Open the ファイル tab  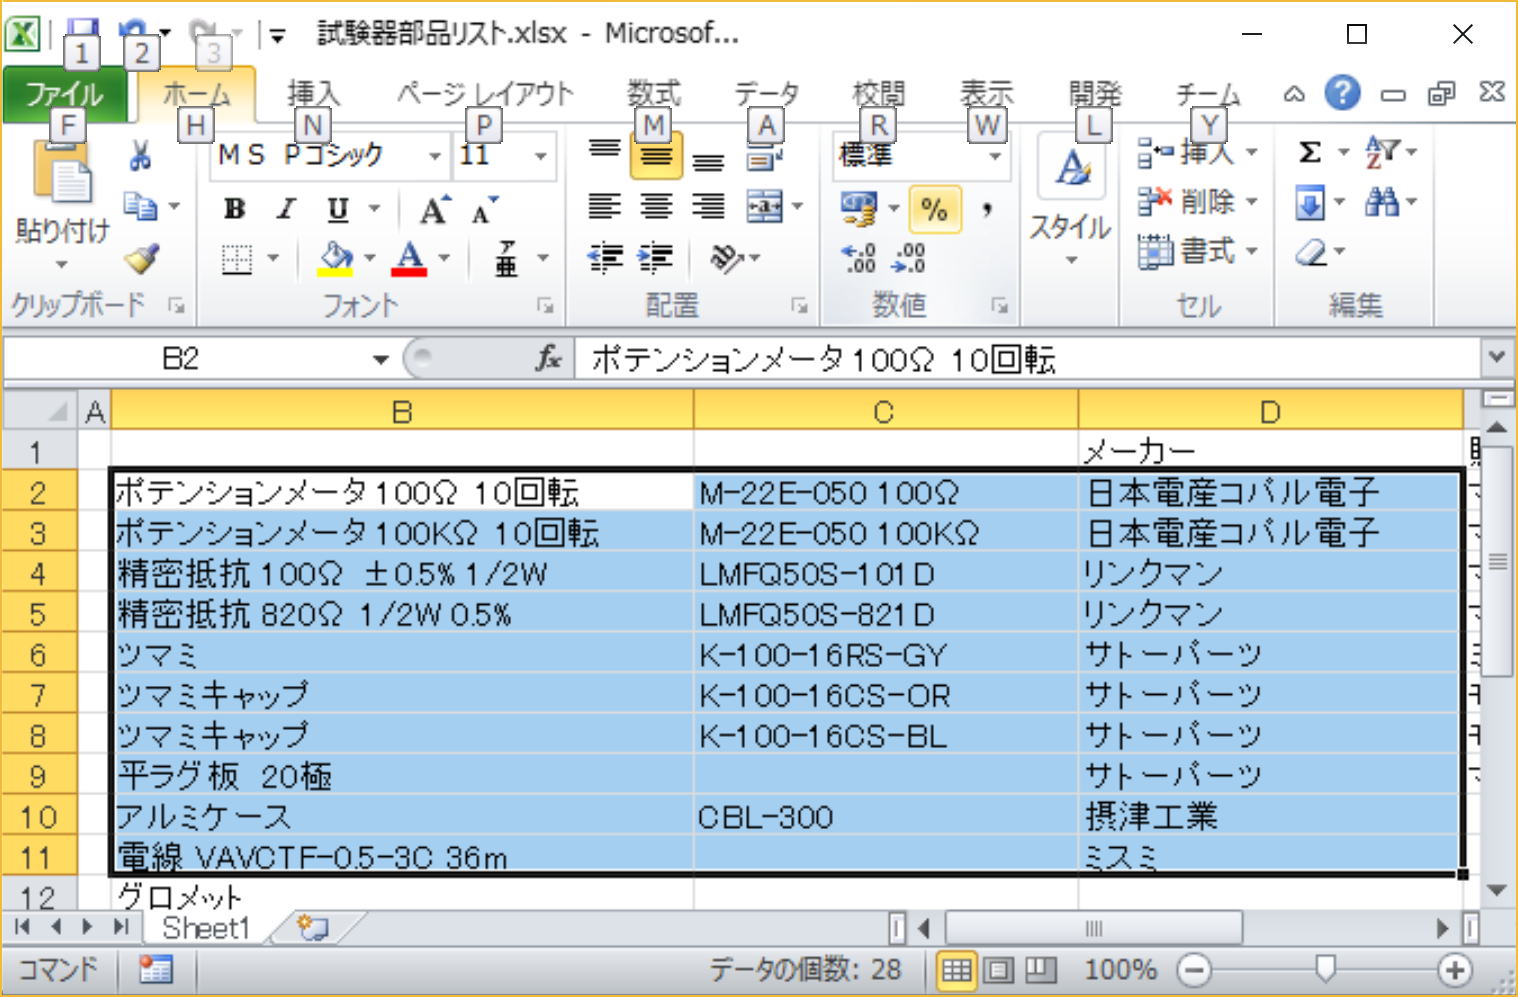pos(65,95)
